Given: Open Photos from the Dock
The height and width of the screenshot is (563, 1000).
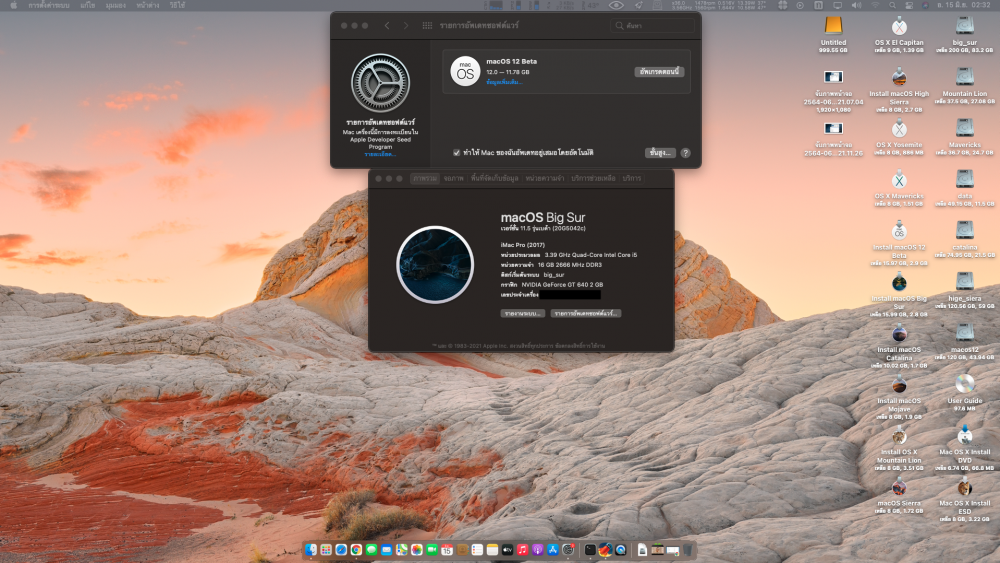Looking at the screenshot, I should coord(416,550).
